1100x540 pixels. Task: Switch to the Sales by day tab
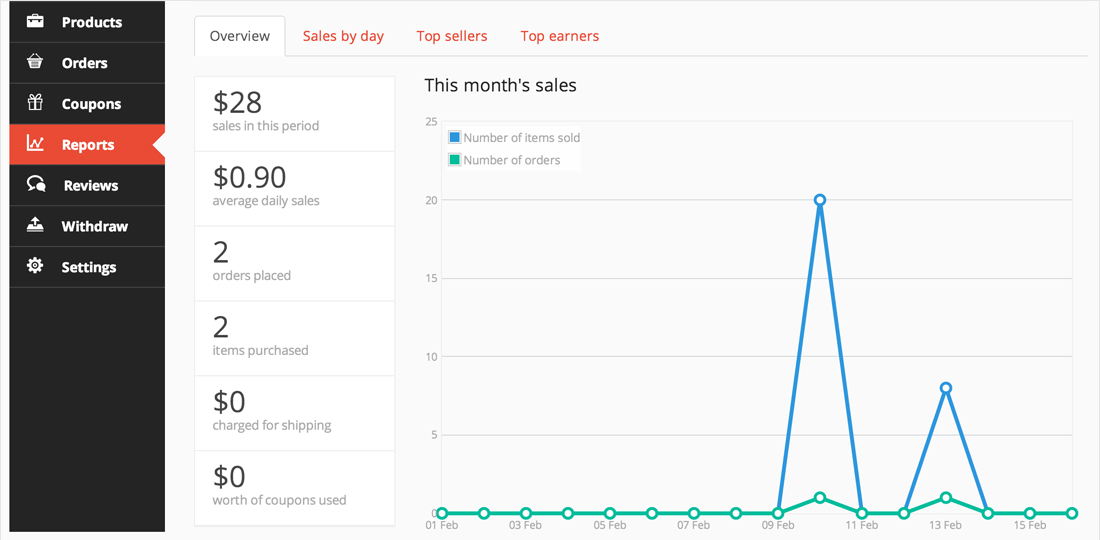point(343,36)
